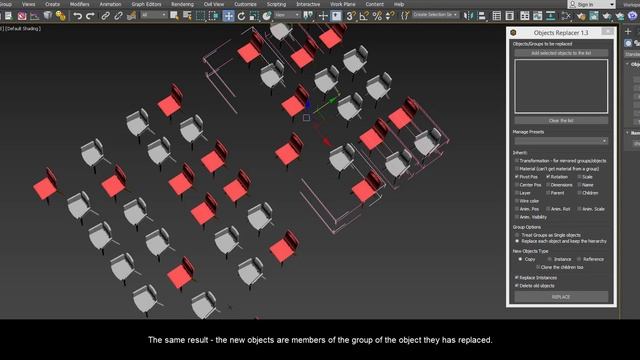Click Add selected objects to the list
The width and height of the screenshot is (640, 360).
pyautogui.click(x=561, y=53)
